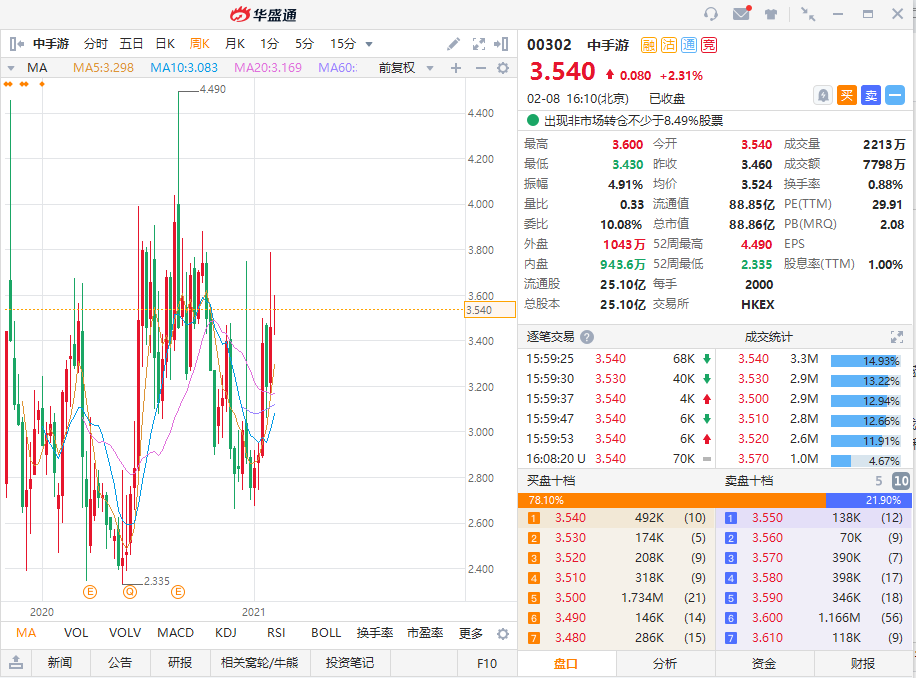Switch order book to 5 levels
Screen dimensions: 916x678
[x=879, y=481]
